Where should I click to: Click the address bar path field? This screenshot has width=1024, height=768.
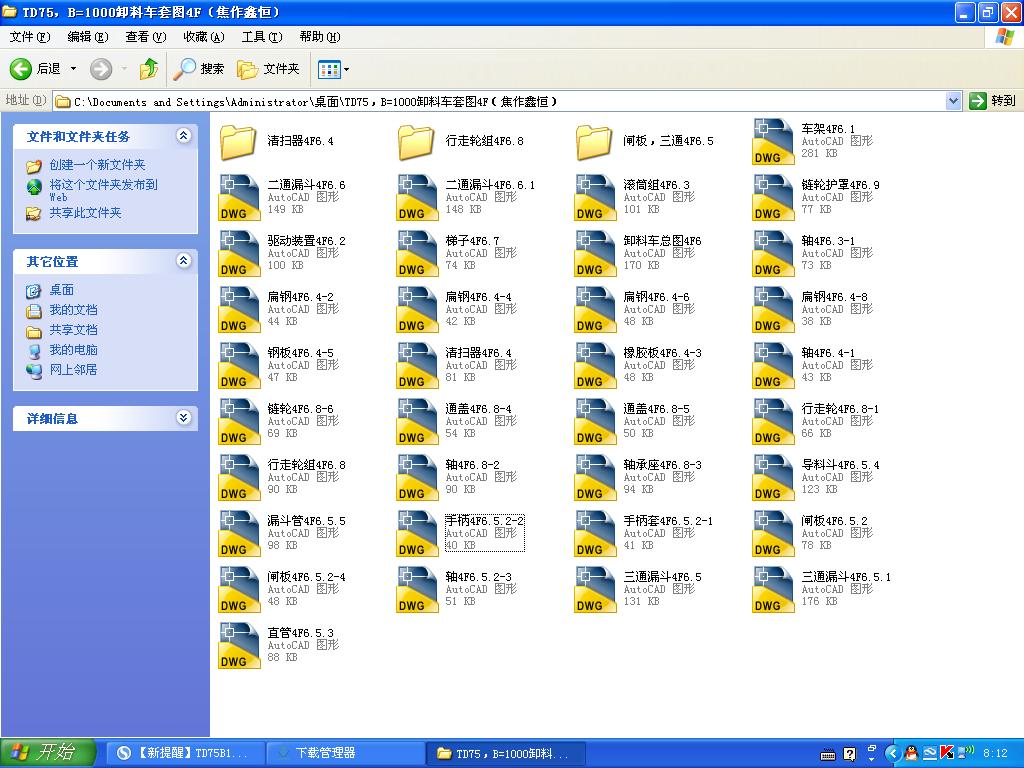(x=500, y=101)
